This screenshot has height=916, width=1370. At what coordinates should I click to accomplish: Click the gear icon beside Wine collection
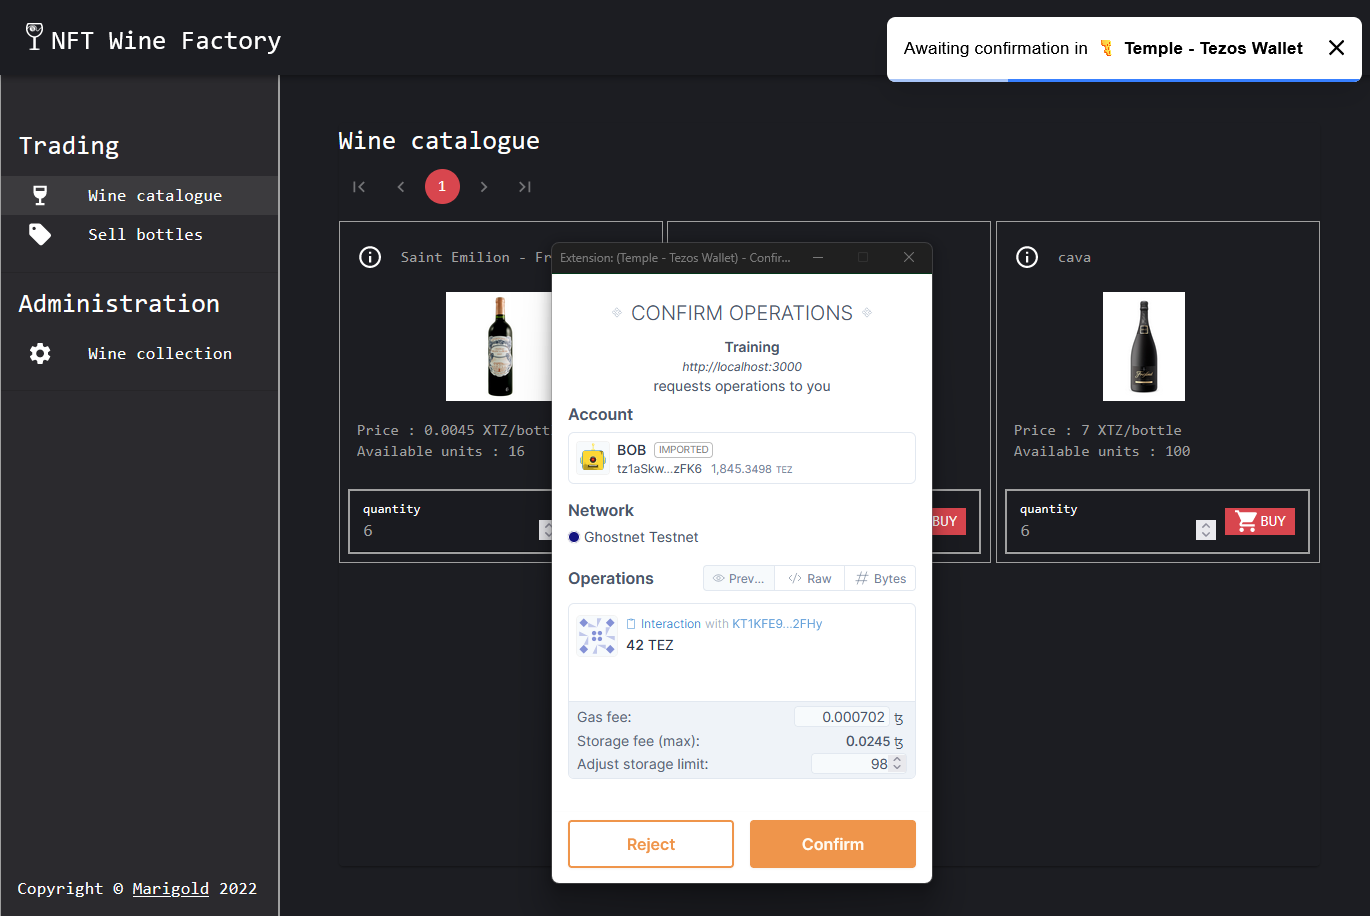(x=40, y=353)
